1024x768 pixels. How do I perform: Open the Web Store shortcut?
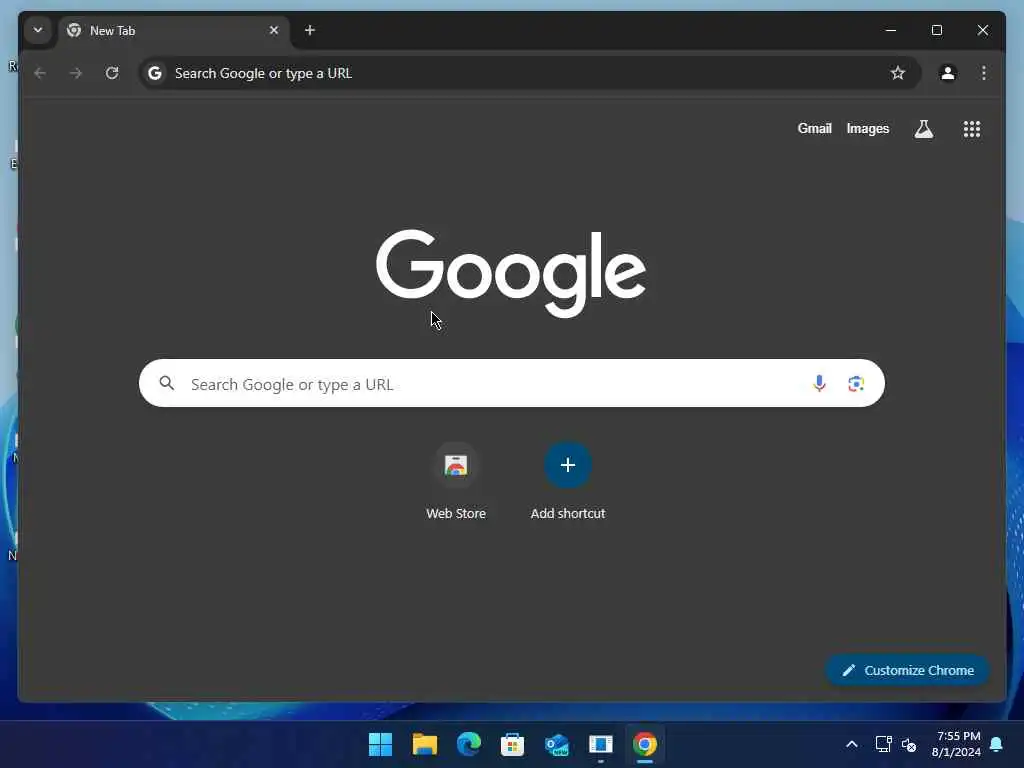point(456,481)
